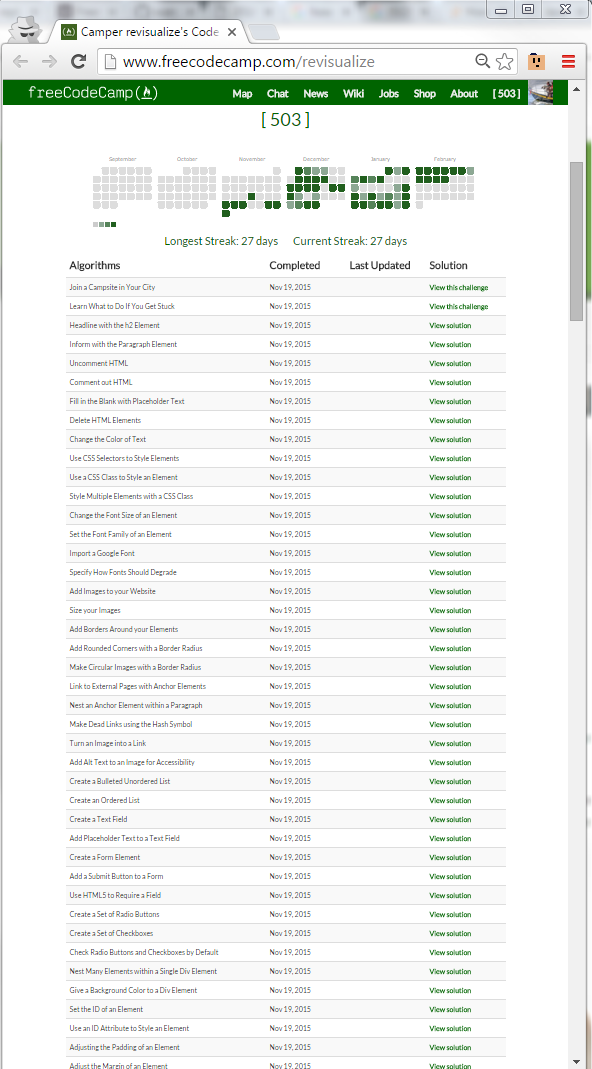
Task: Click the Specify How Fonts Should Degrade row
Action: pos(286,573)
